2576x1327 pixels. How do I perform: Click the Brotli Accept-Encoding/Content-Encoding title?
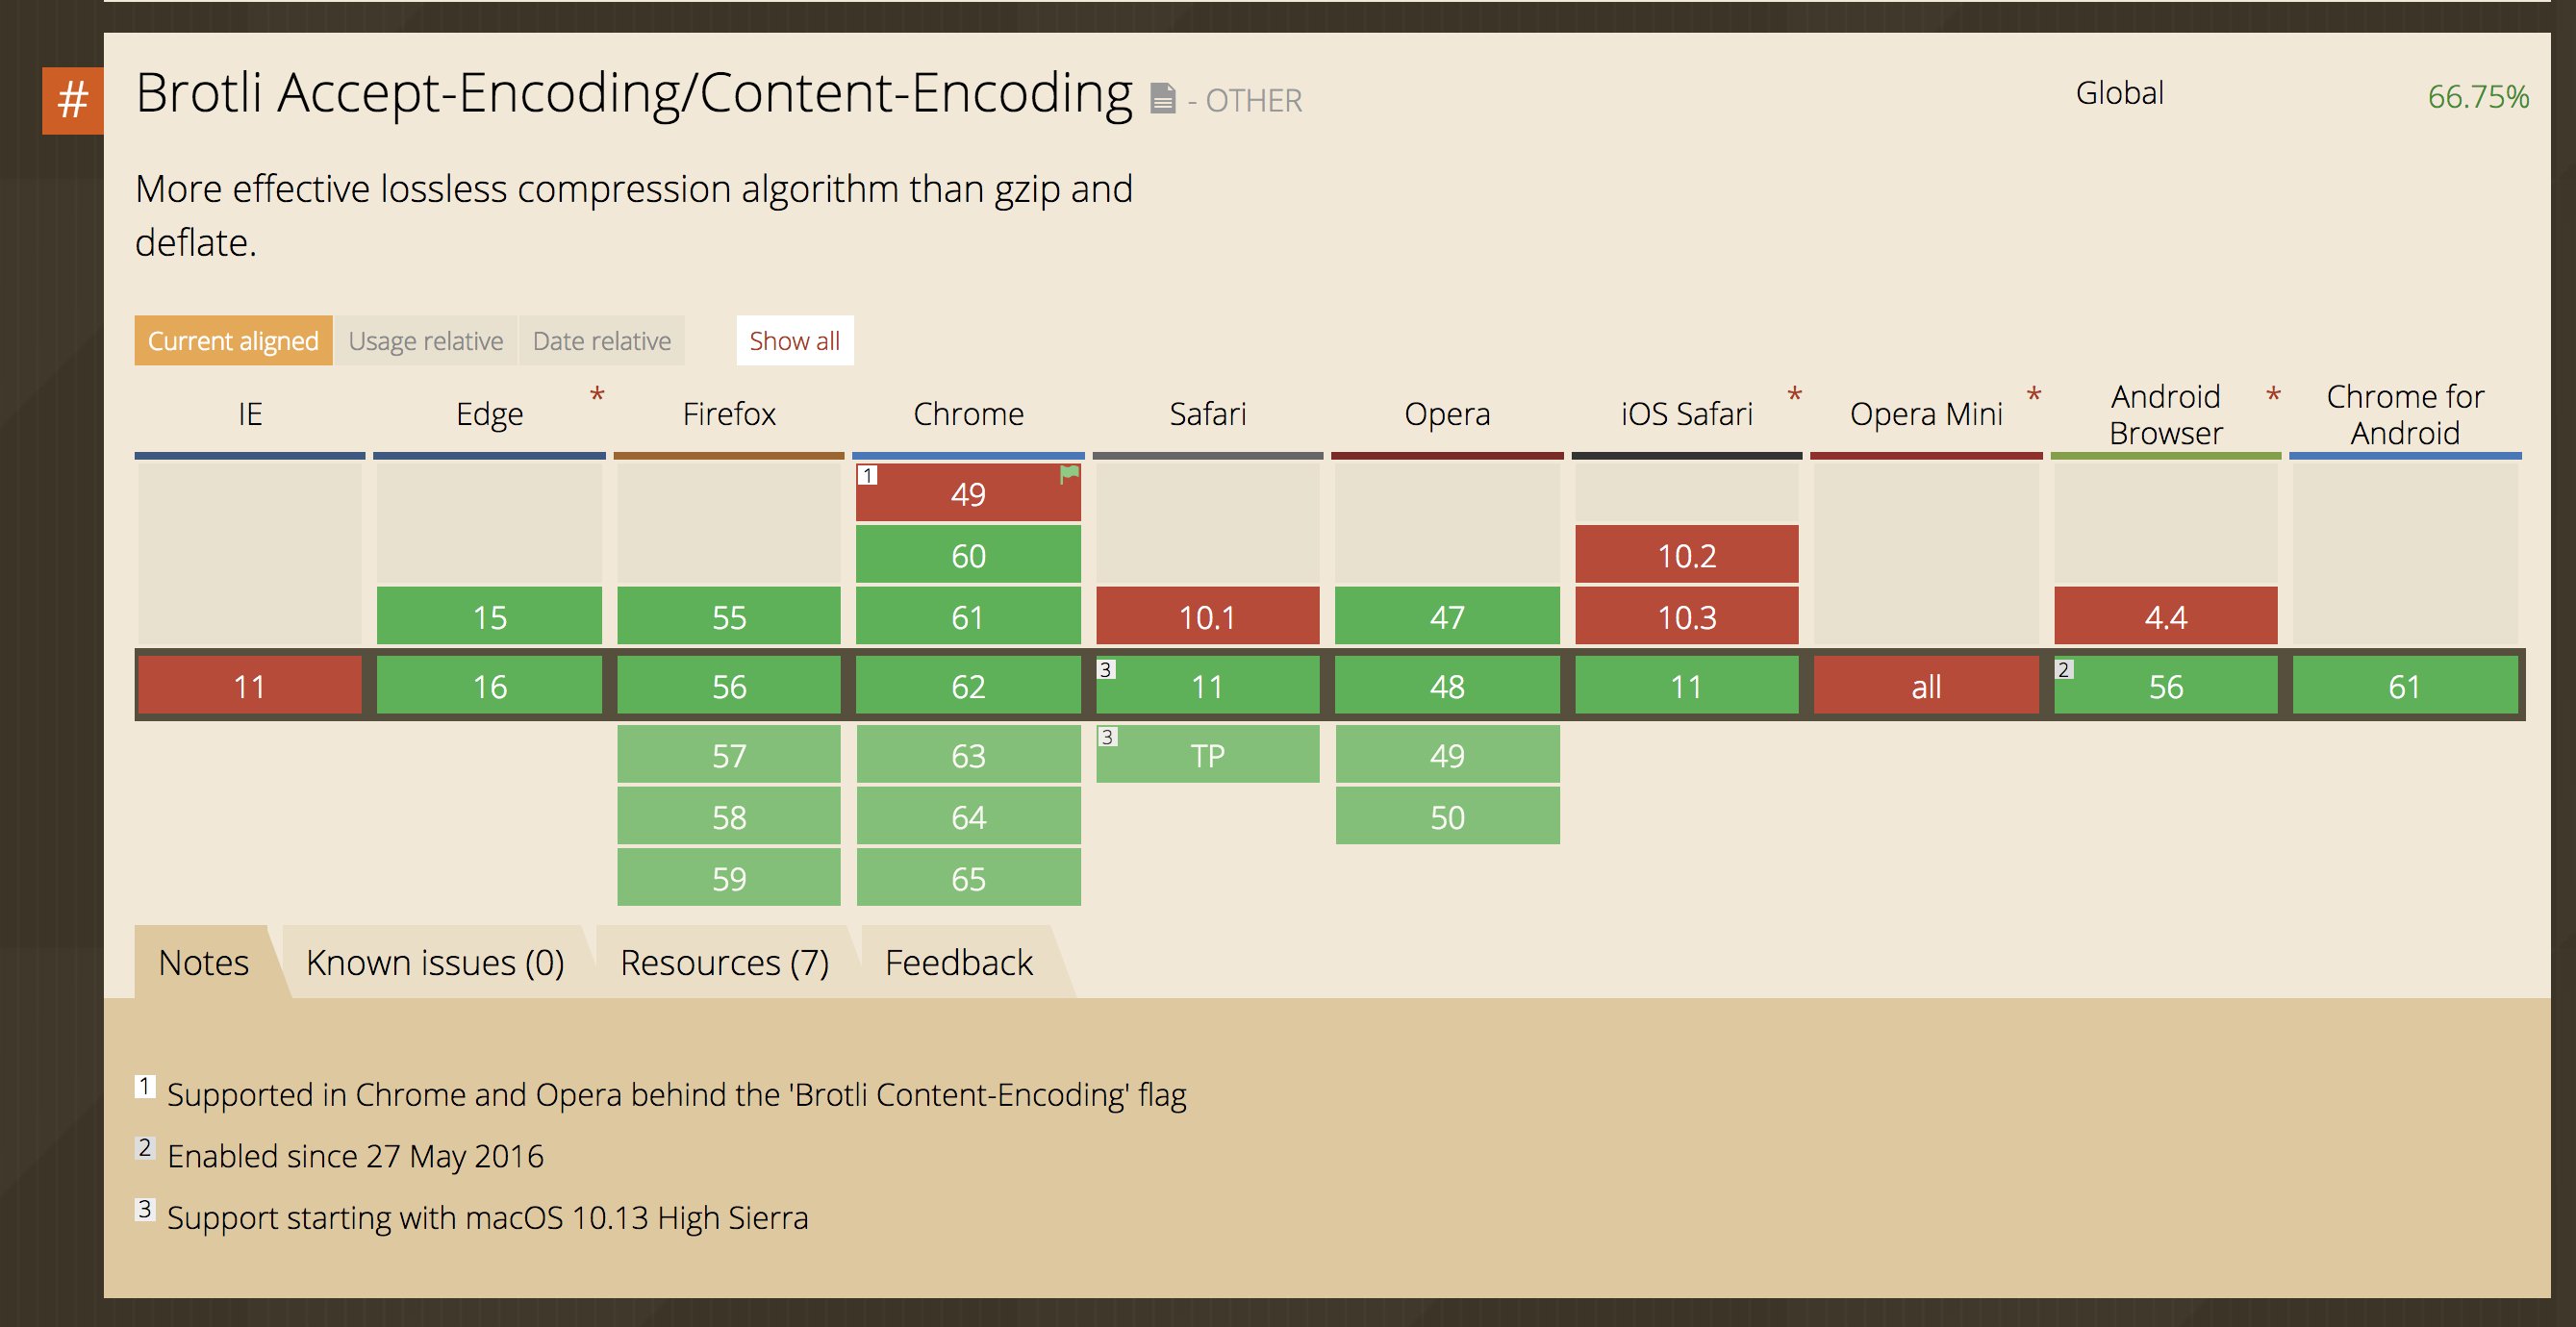tap(634, 93)
